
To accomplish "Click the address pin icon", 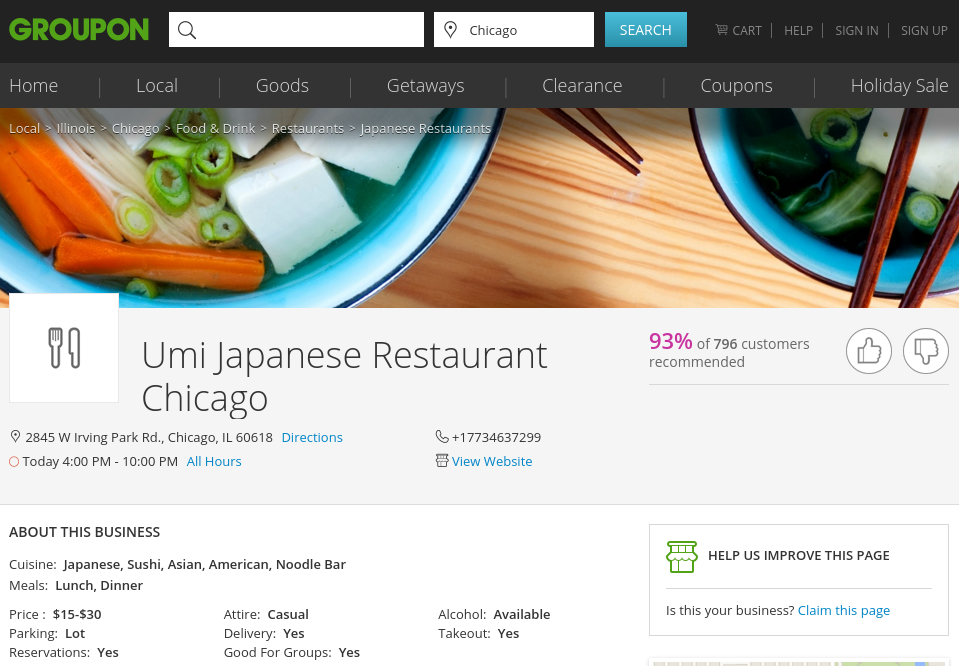I will [x=15, y=437].
